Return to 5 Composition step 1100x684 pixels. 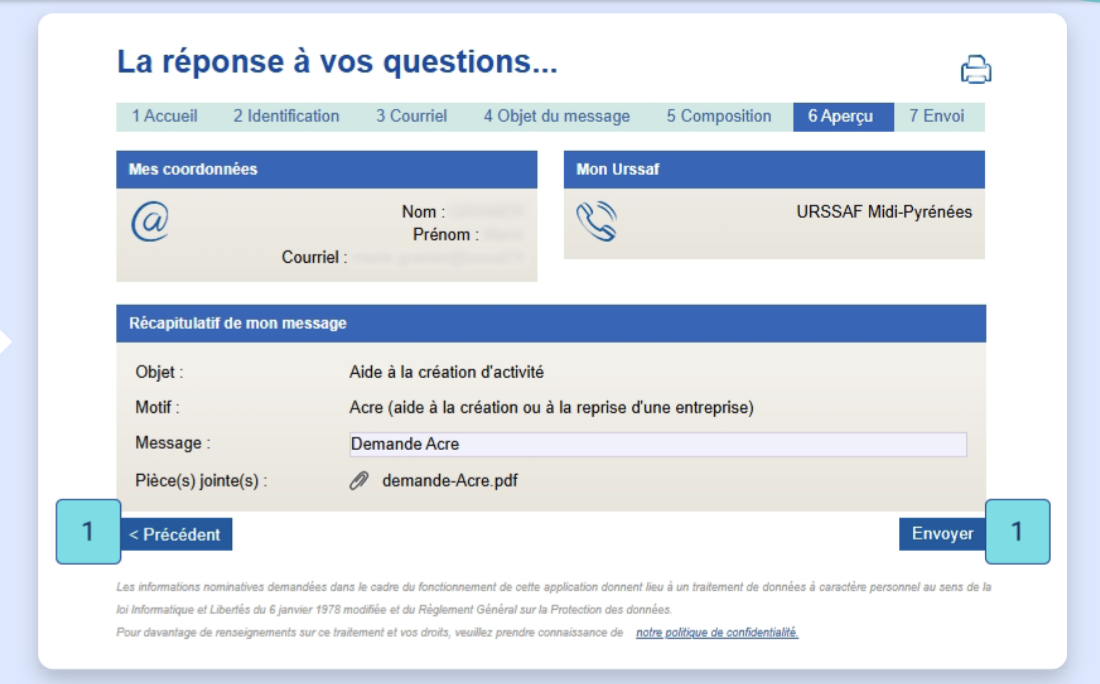718,116
